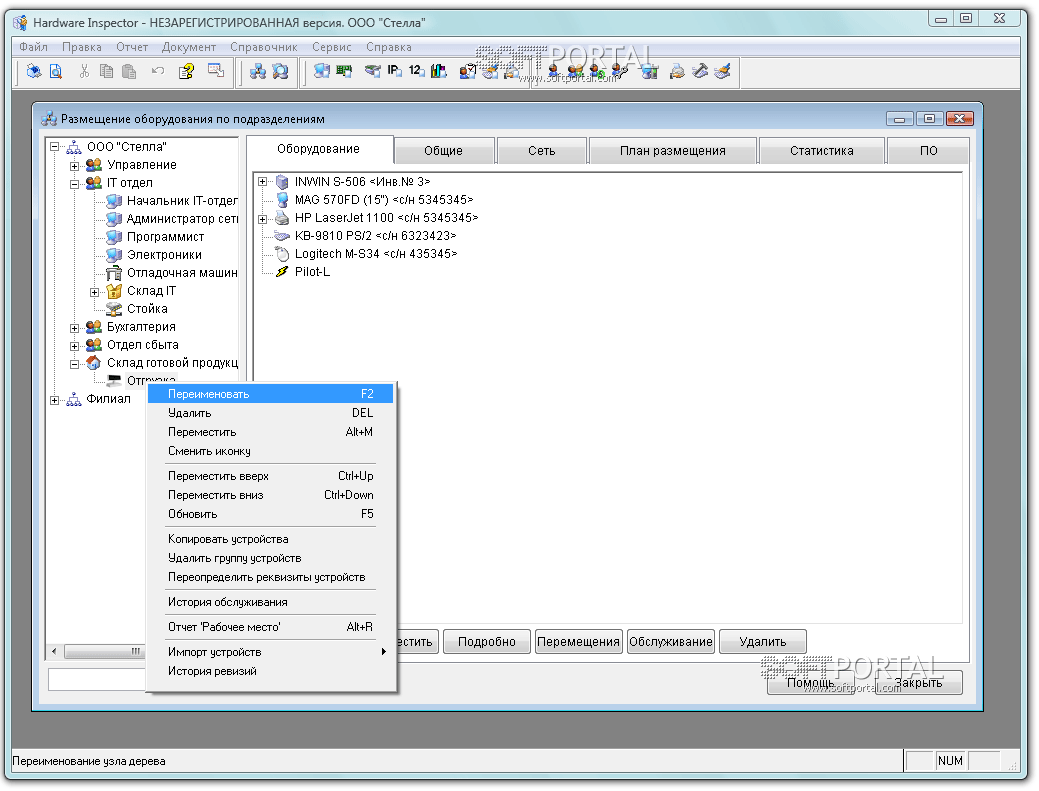
Task: Click the Logitech M-S34 mouse icon
Action: [282, 254]
